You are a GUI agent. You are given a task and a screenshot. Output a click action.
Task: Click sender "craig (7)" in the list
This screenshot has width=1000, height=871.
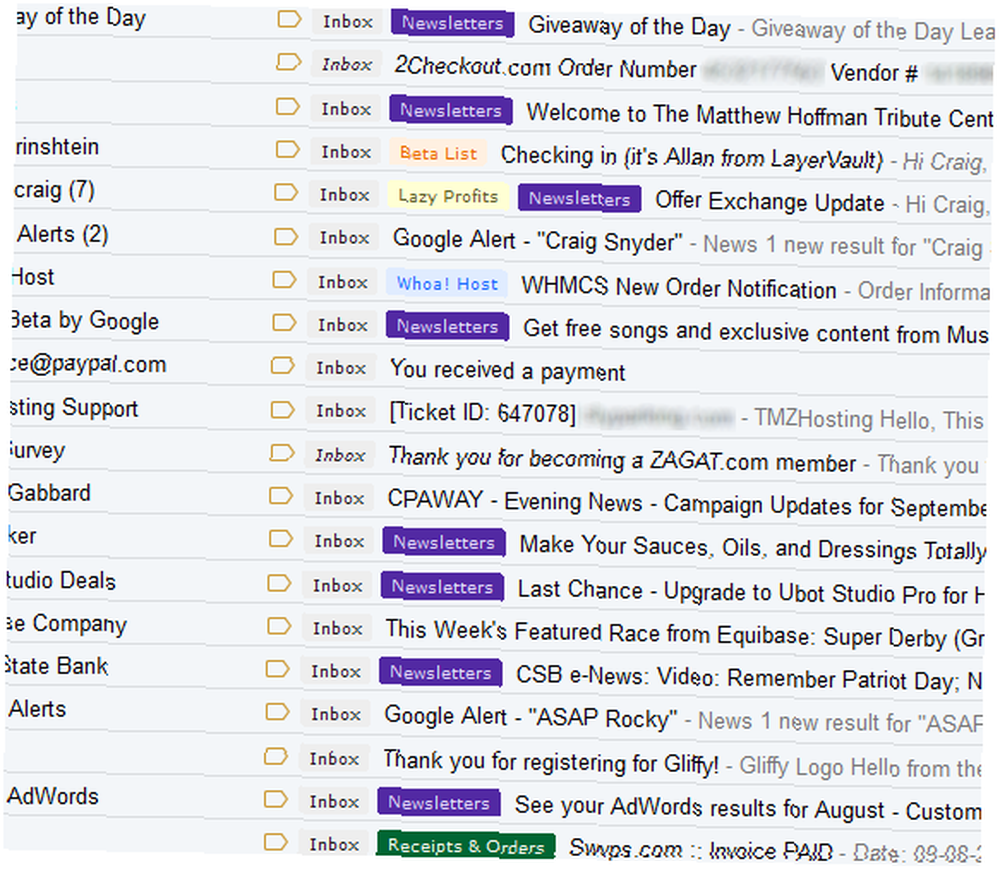click(54, 190)
